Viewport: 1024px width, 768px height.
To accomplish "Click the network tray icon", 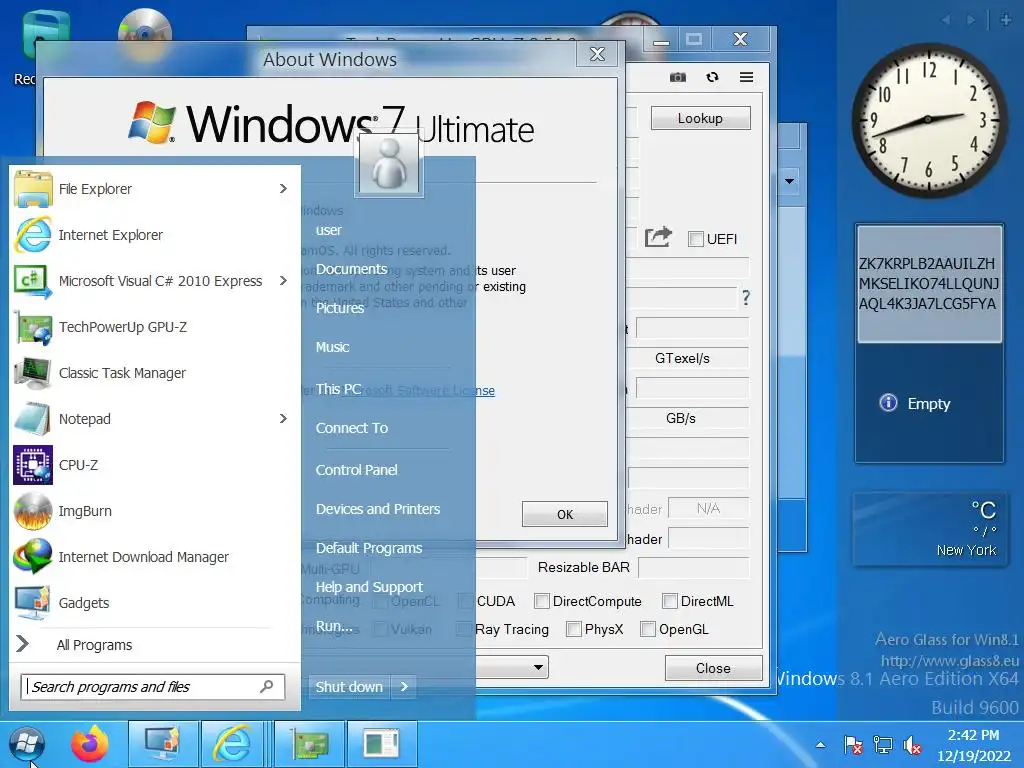I will pyautogui.click(x=883, y=744).
